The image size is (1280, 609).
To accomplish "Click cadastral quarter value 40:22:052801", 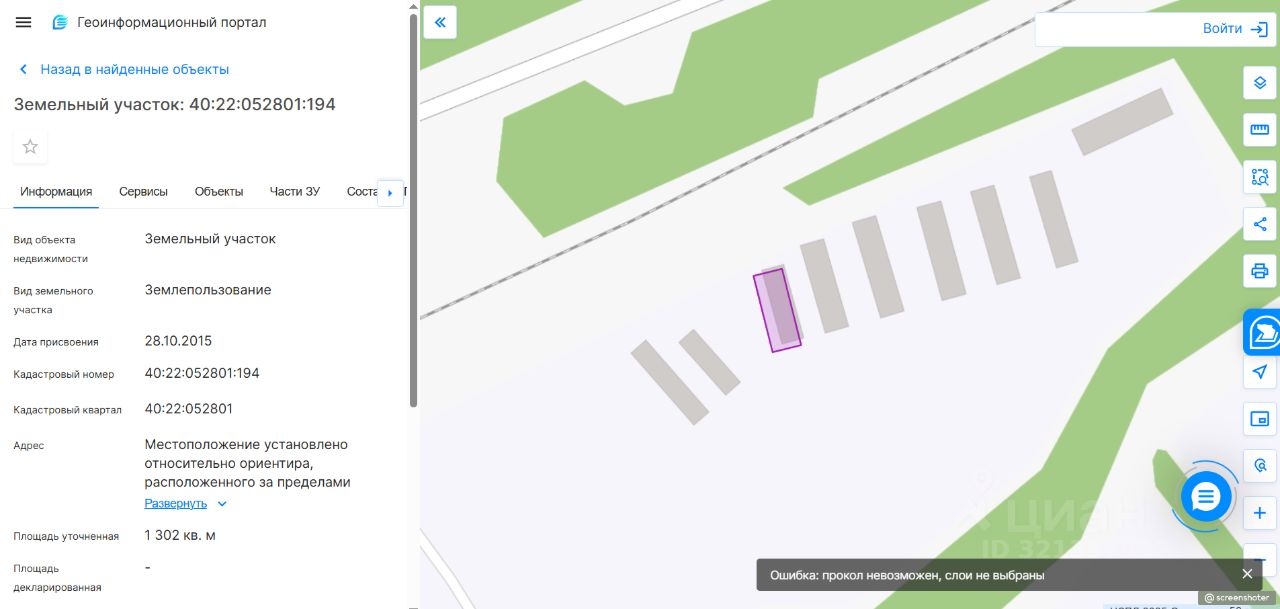I will pos(189,409).
